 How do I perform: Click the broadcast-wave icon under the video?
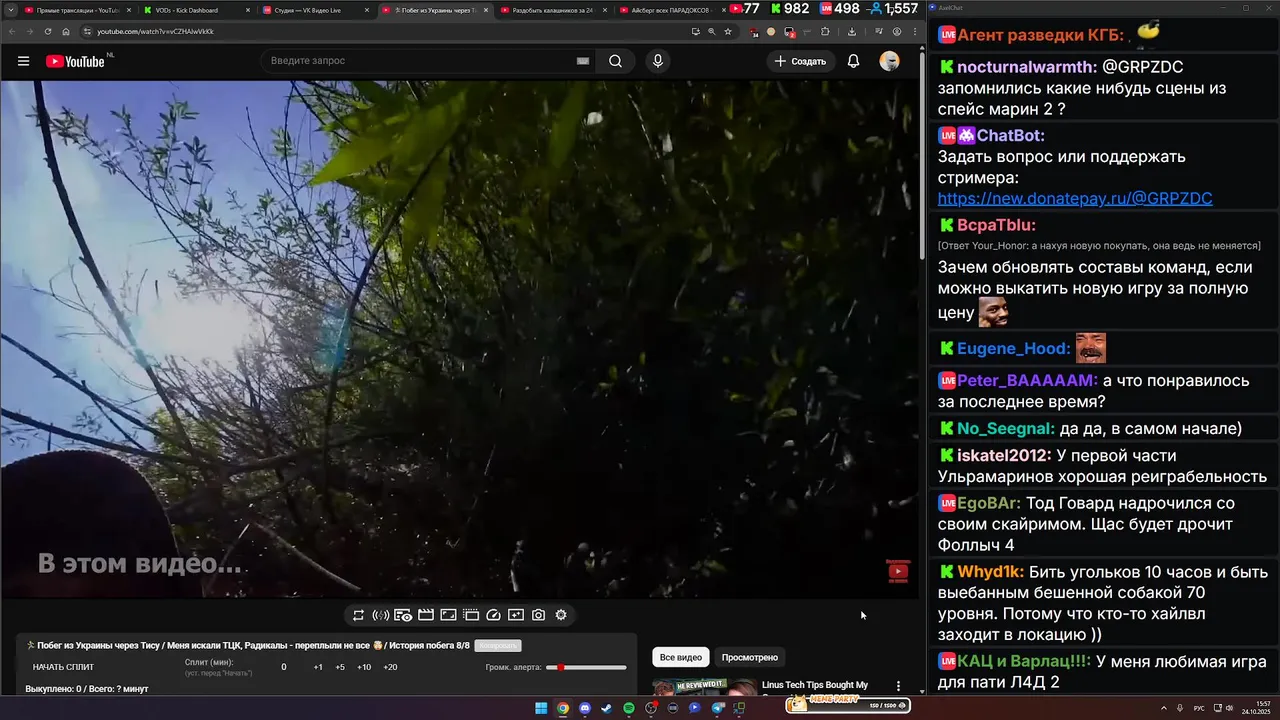tap(381, 615)
